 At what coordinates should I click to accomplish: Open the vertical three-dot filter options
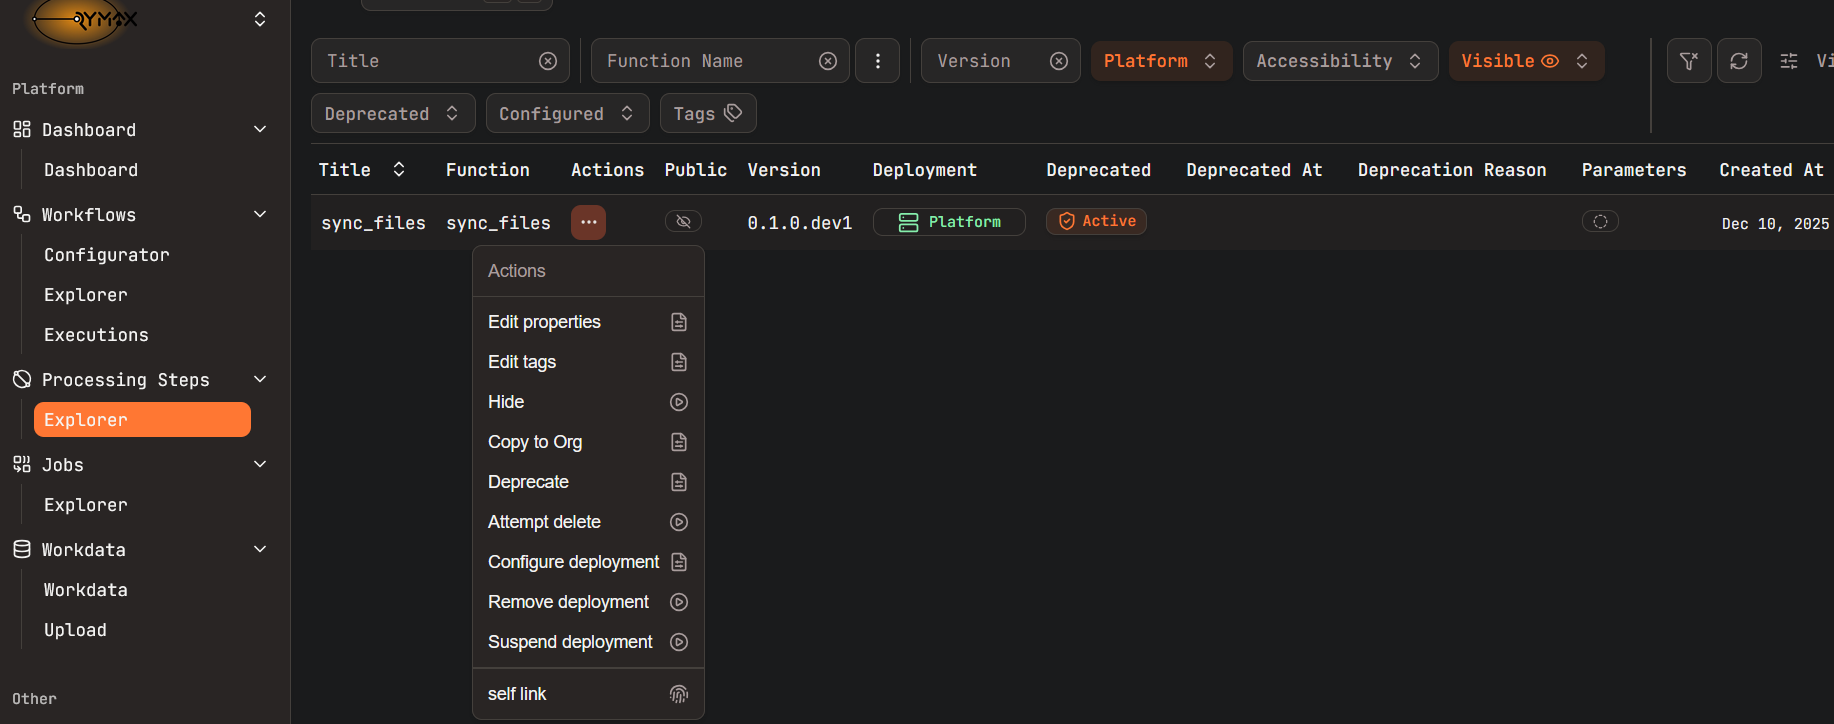point(878,61)
